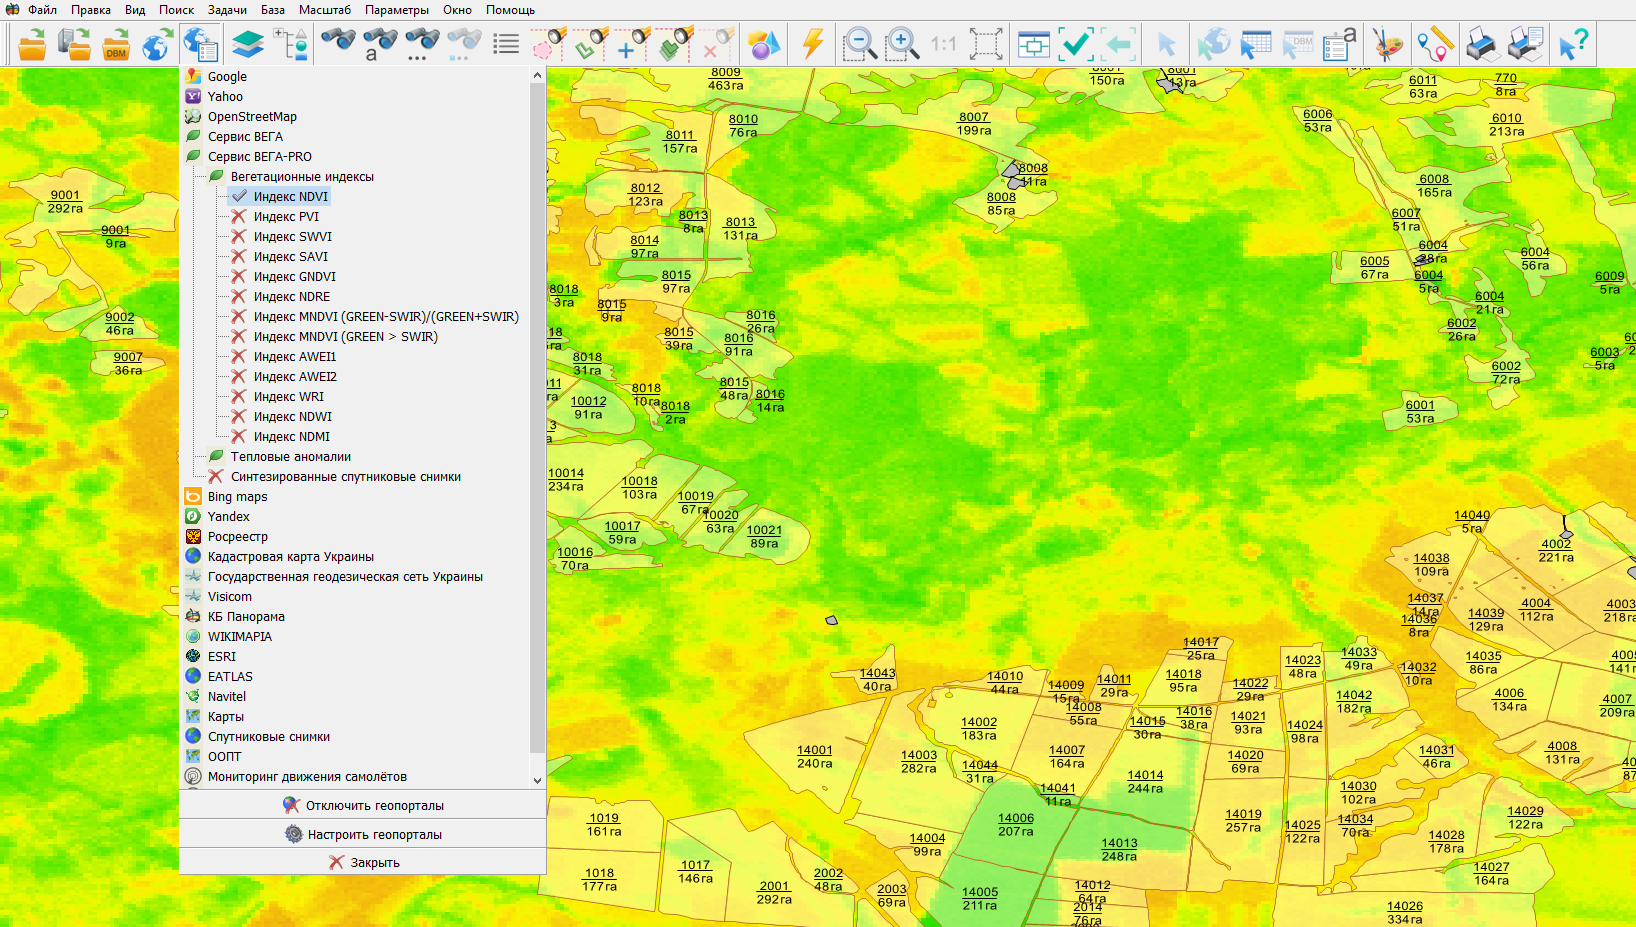
Task: Open the map layers stack tool
Action: (x=247, y=44)
